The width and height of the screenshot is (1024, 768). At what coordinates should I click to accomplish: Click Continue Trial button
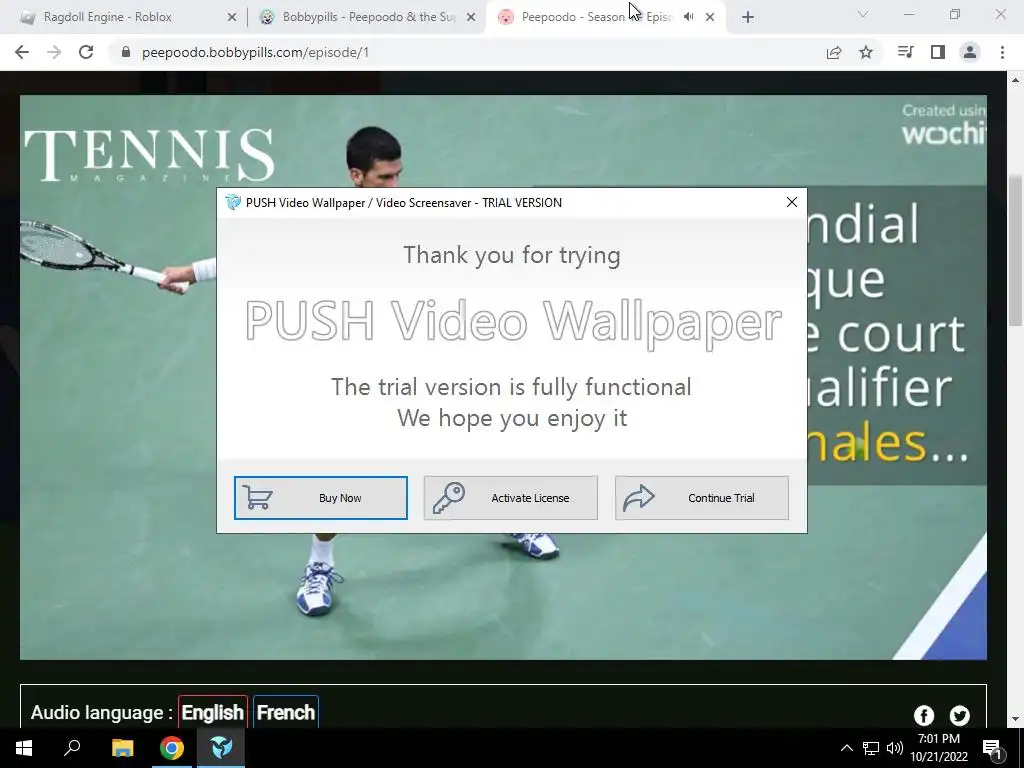pos(702,498)
